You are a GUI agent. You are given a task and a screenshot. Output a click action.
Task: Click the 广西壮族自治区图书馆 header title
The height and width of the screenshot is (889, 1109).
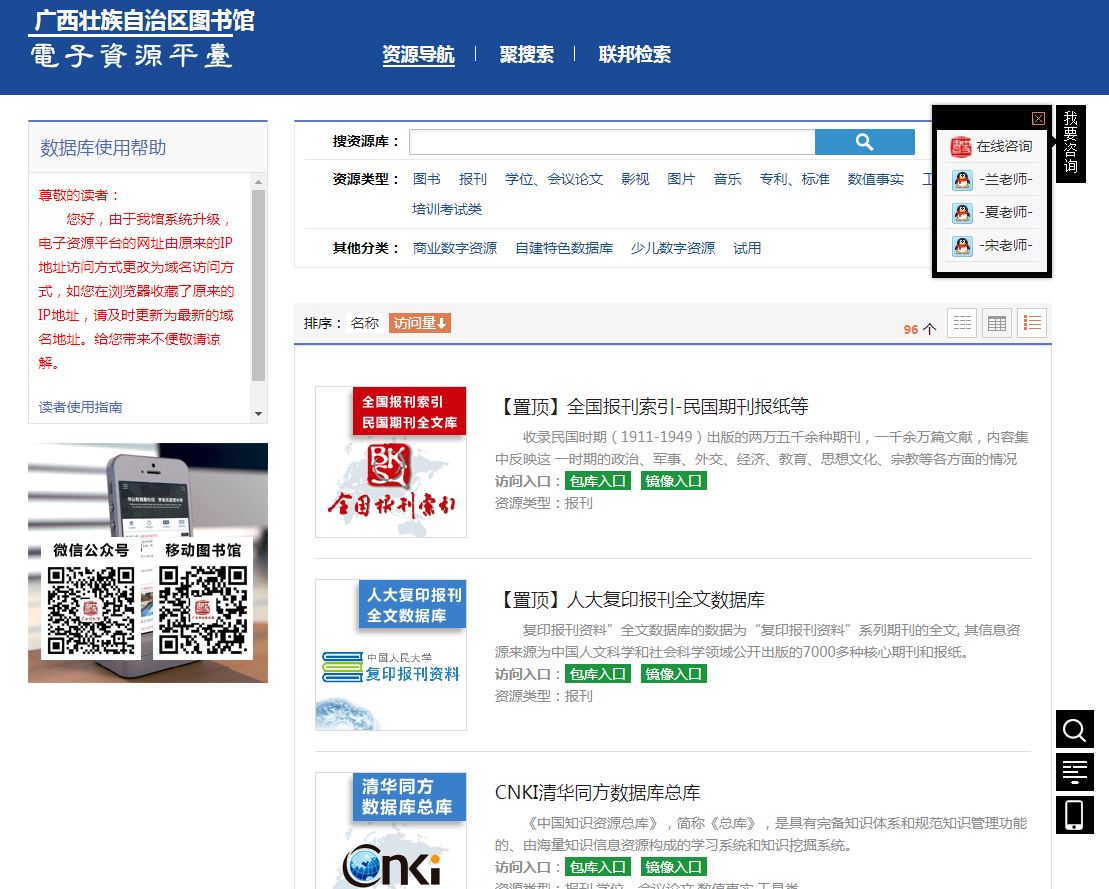point(144,21)
